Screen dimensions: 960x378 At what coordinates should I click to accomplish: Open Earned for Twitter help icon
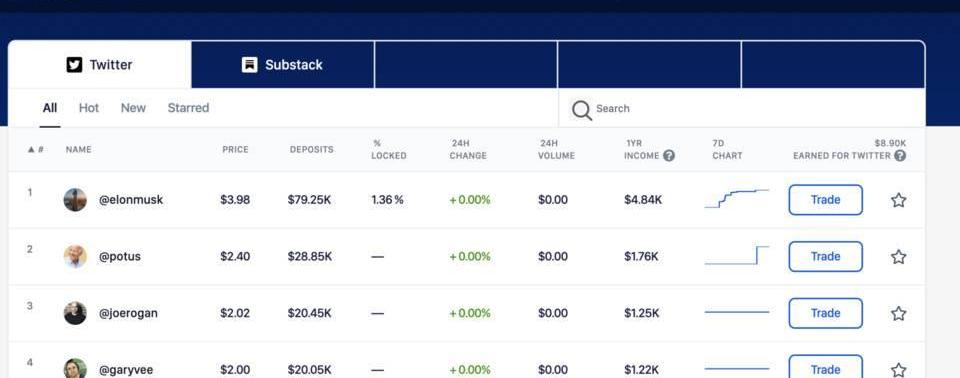click(899, 156)
